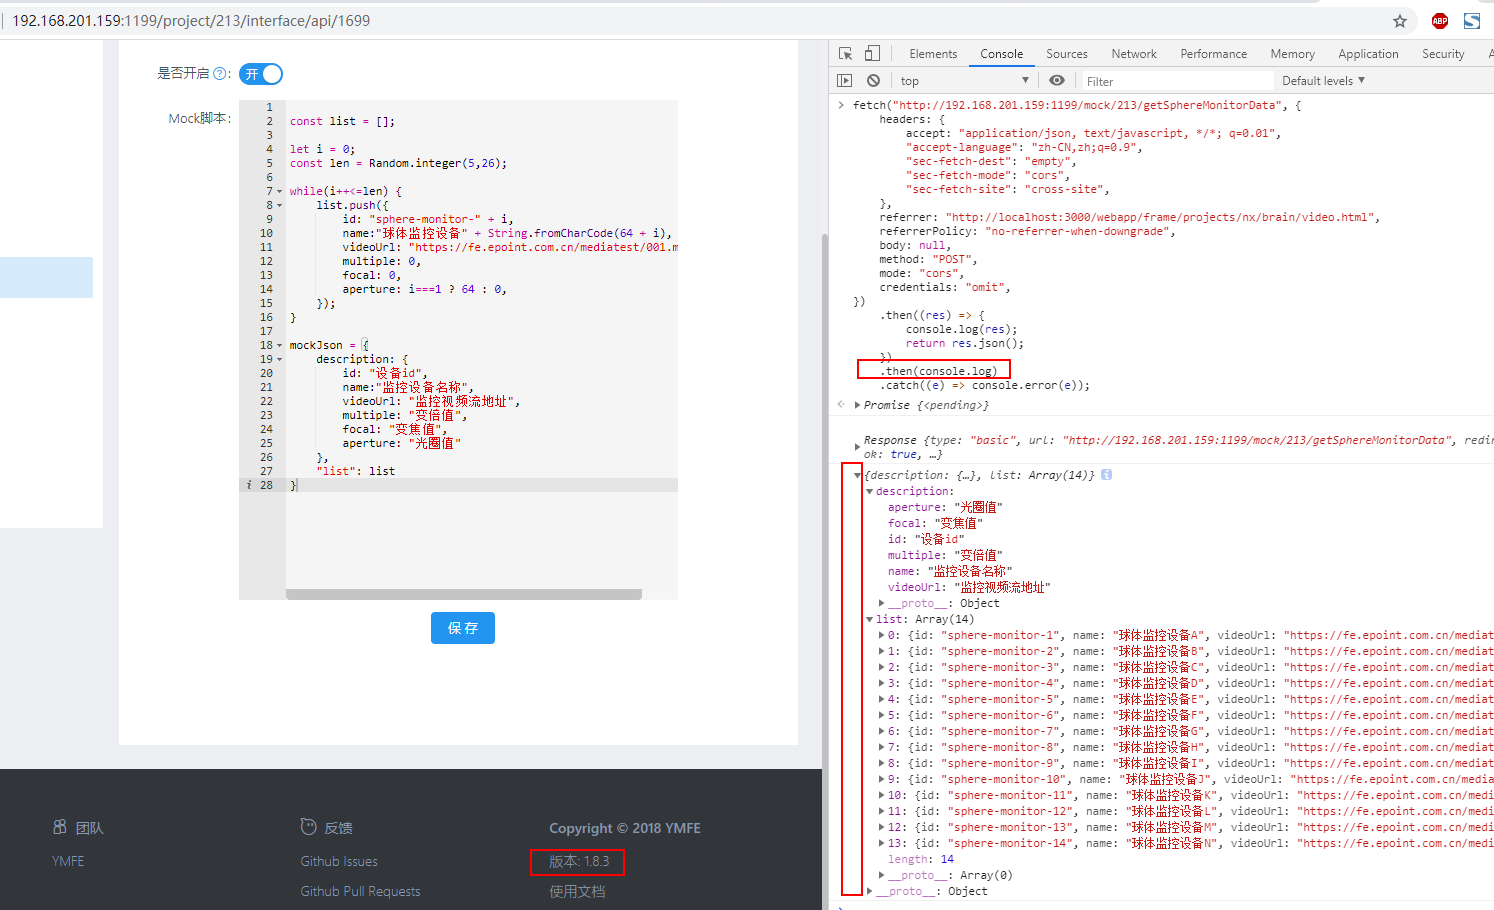Open the YMFE team link in footer

click(68, 861)
